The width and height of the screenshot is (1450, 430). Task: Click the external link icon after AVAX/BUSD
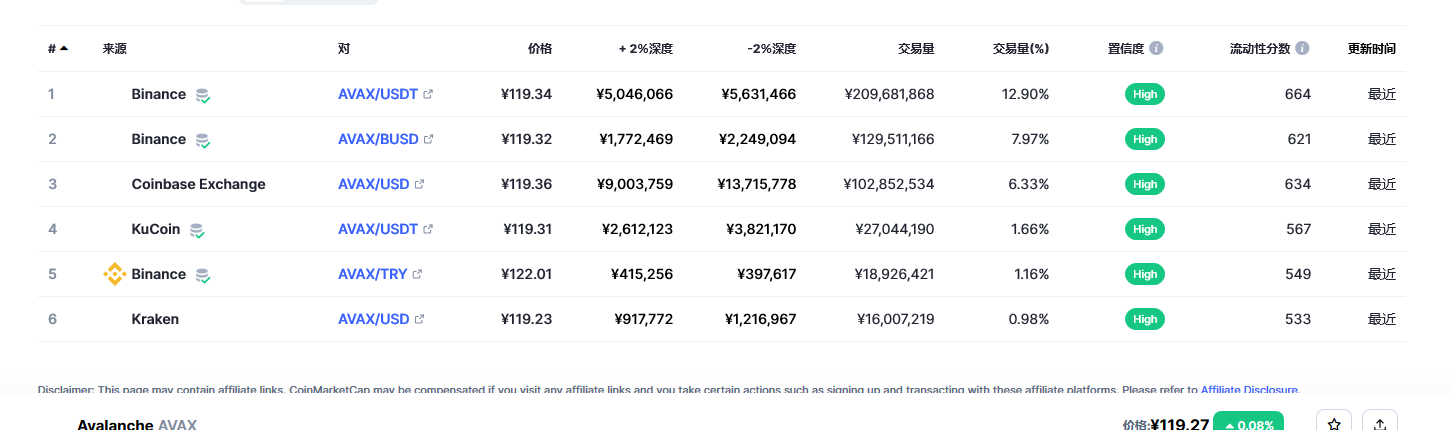tap(429, 139)
